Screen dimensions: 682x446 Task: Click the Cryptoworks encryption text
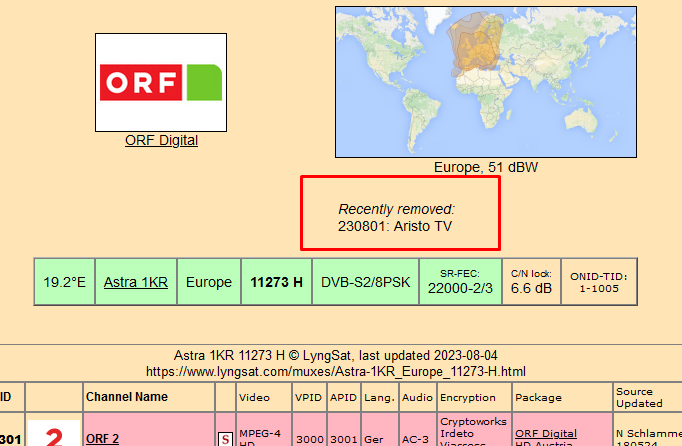click(x=473, y=421)
